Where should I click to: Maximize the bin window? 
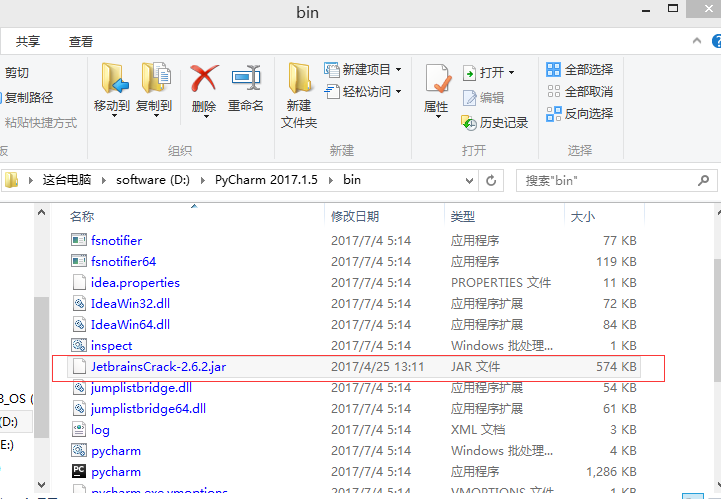(673, 8)
